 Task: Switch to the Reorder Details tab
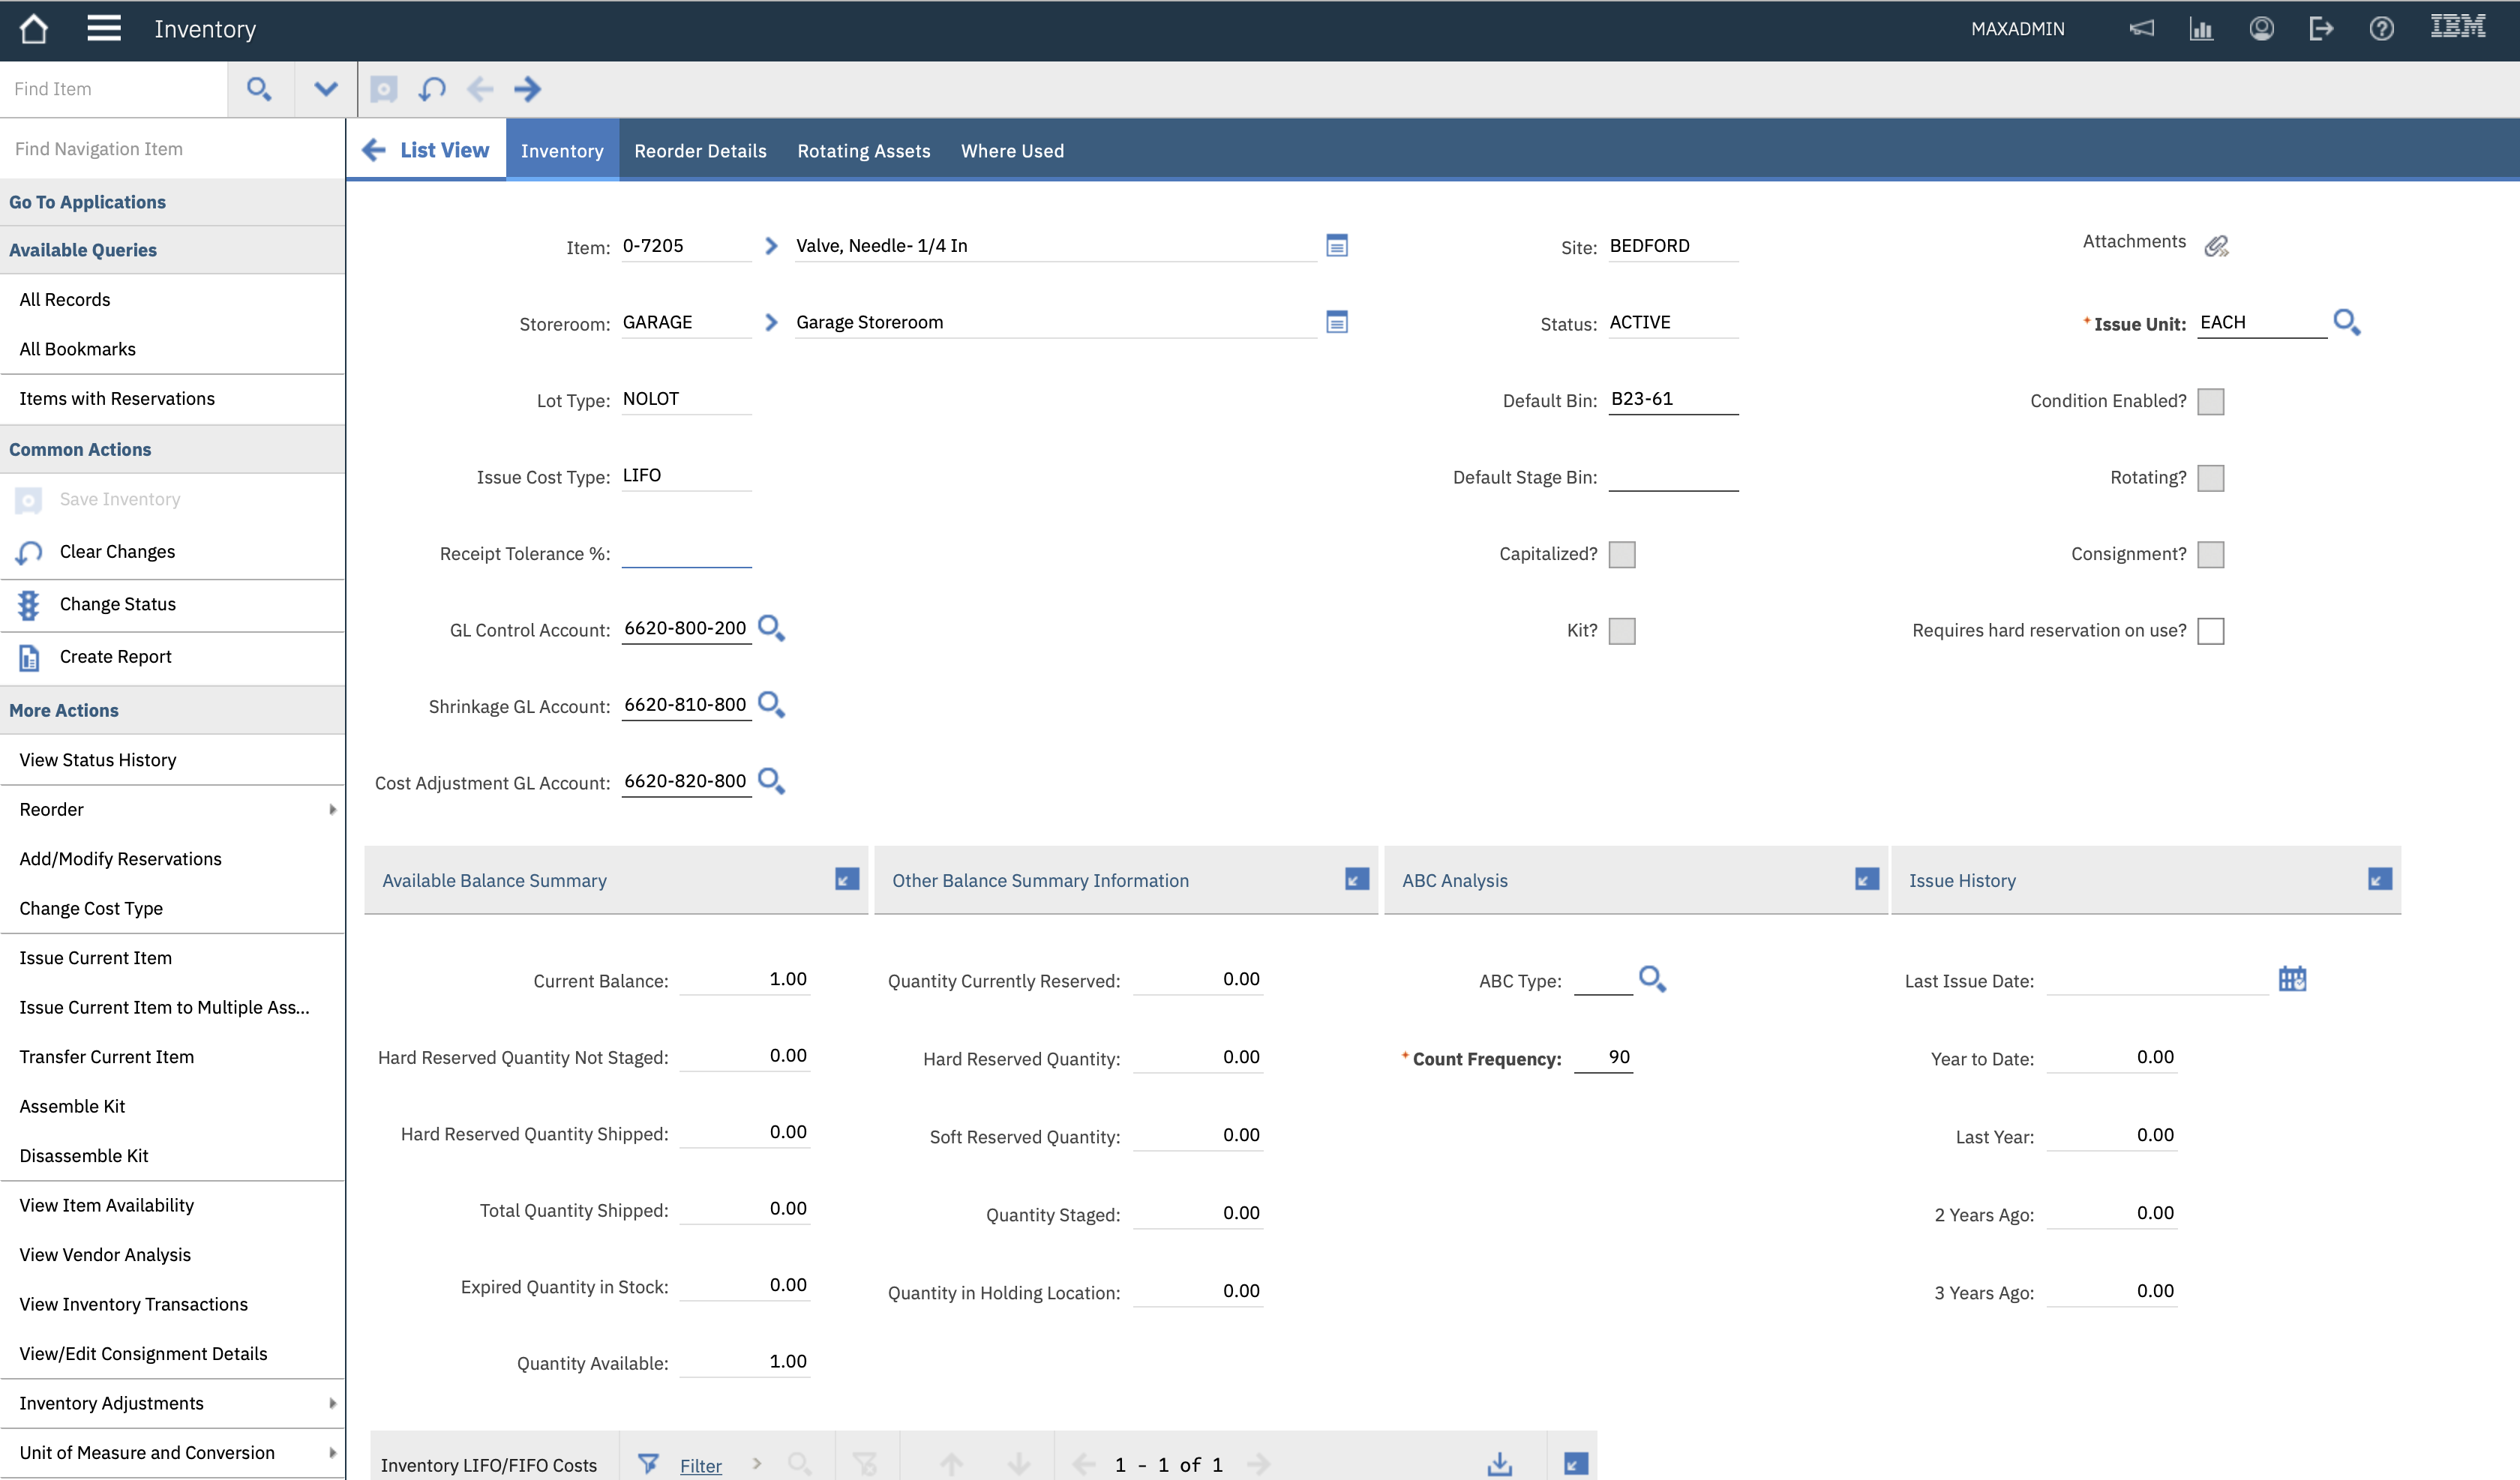click(x=700, y=151)
